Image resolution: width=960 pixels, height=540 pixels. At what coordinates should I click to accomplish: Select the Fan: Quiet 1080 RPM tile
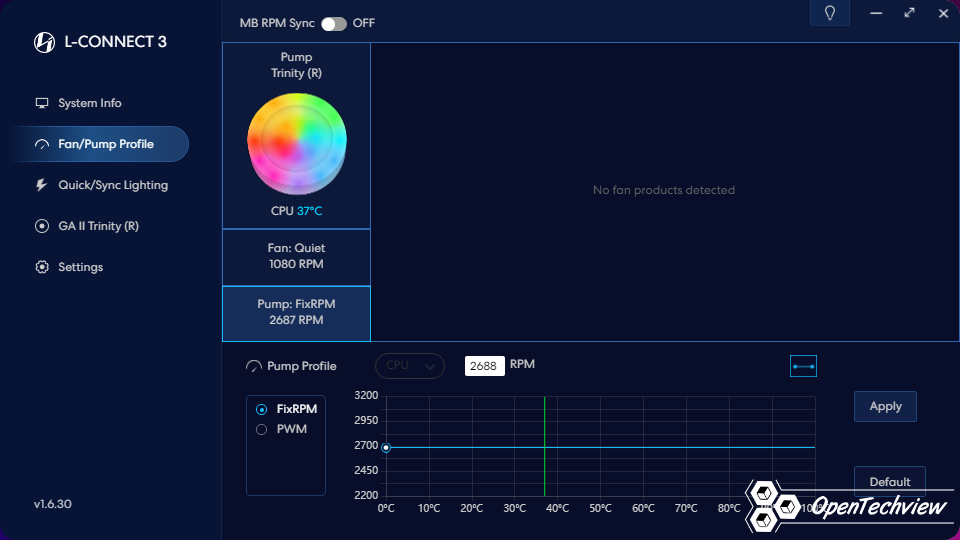pyautogui.click(x=296, y=257)
